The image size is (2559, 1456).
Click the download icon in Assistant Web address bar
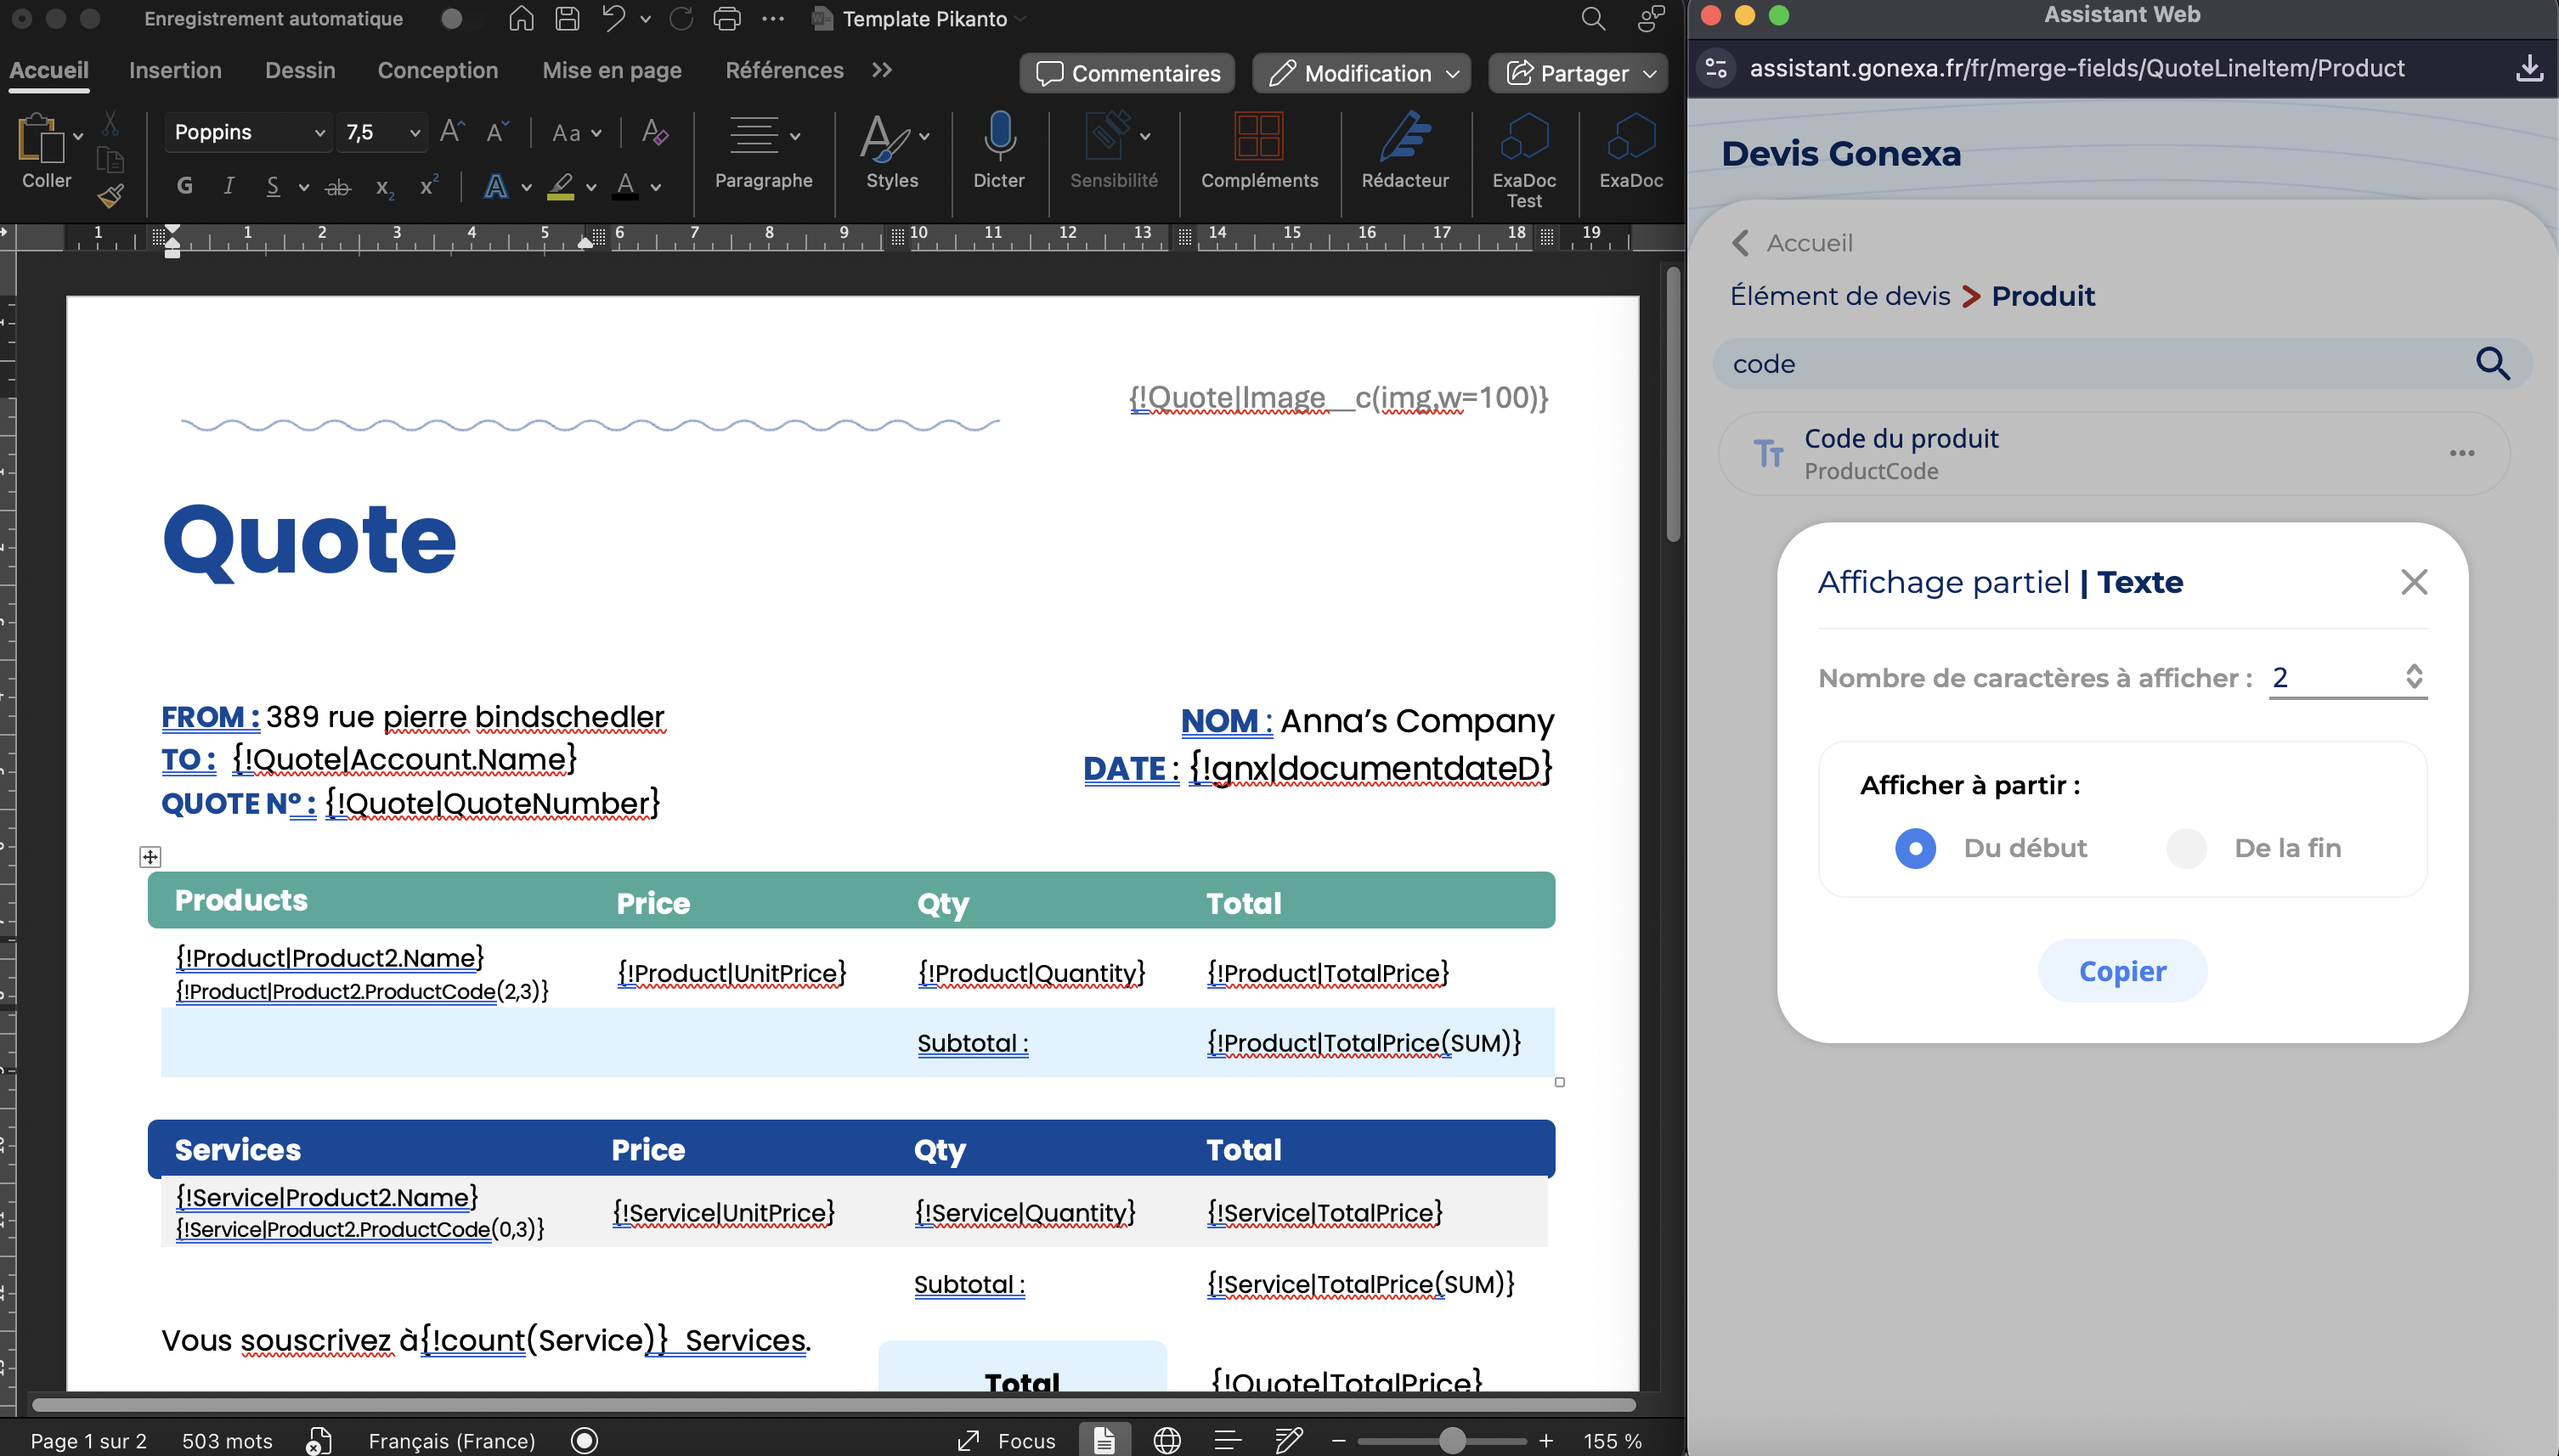(2529, 68)
